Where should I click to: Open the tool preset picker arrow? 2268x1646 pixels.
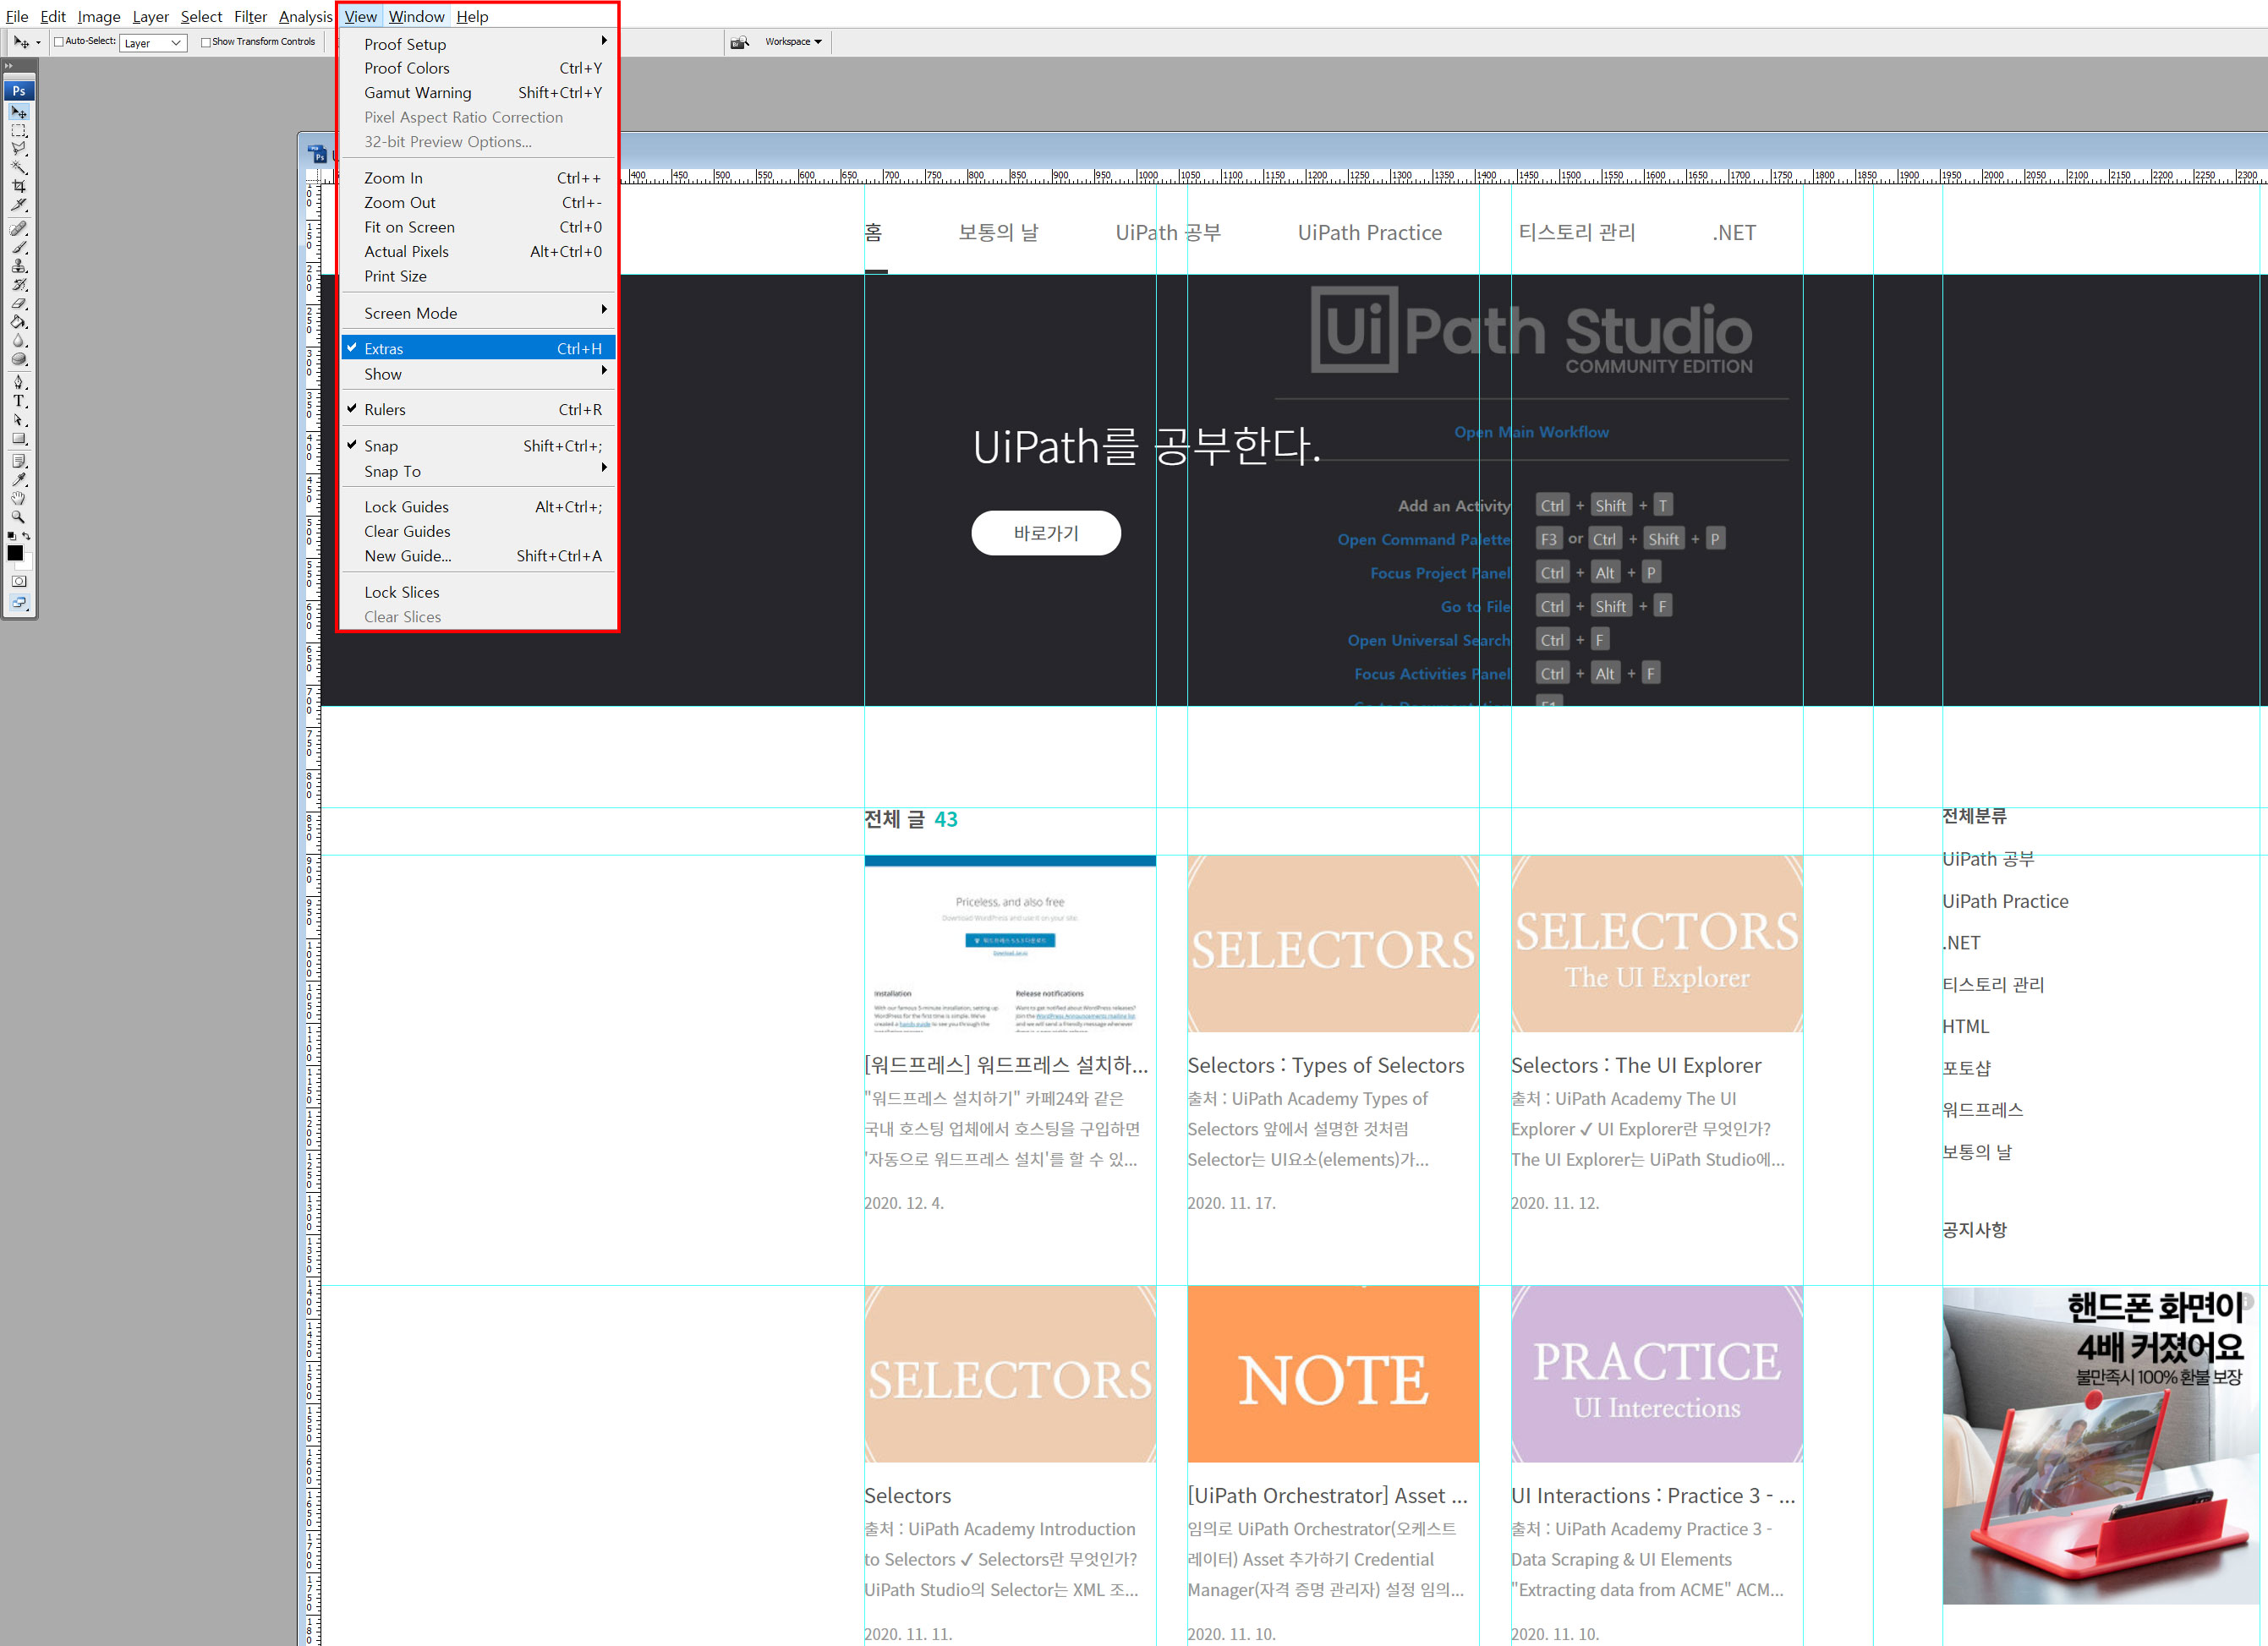(x=38, y=43)
